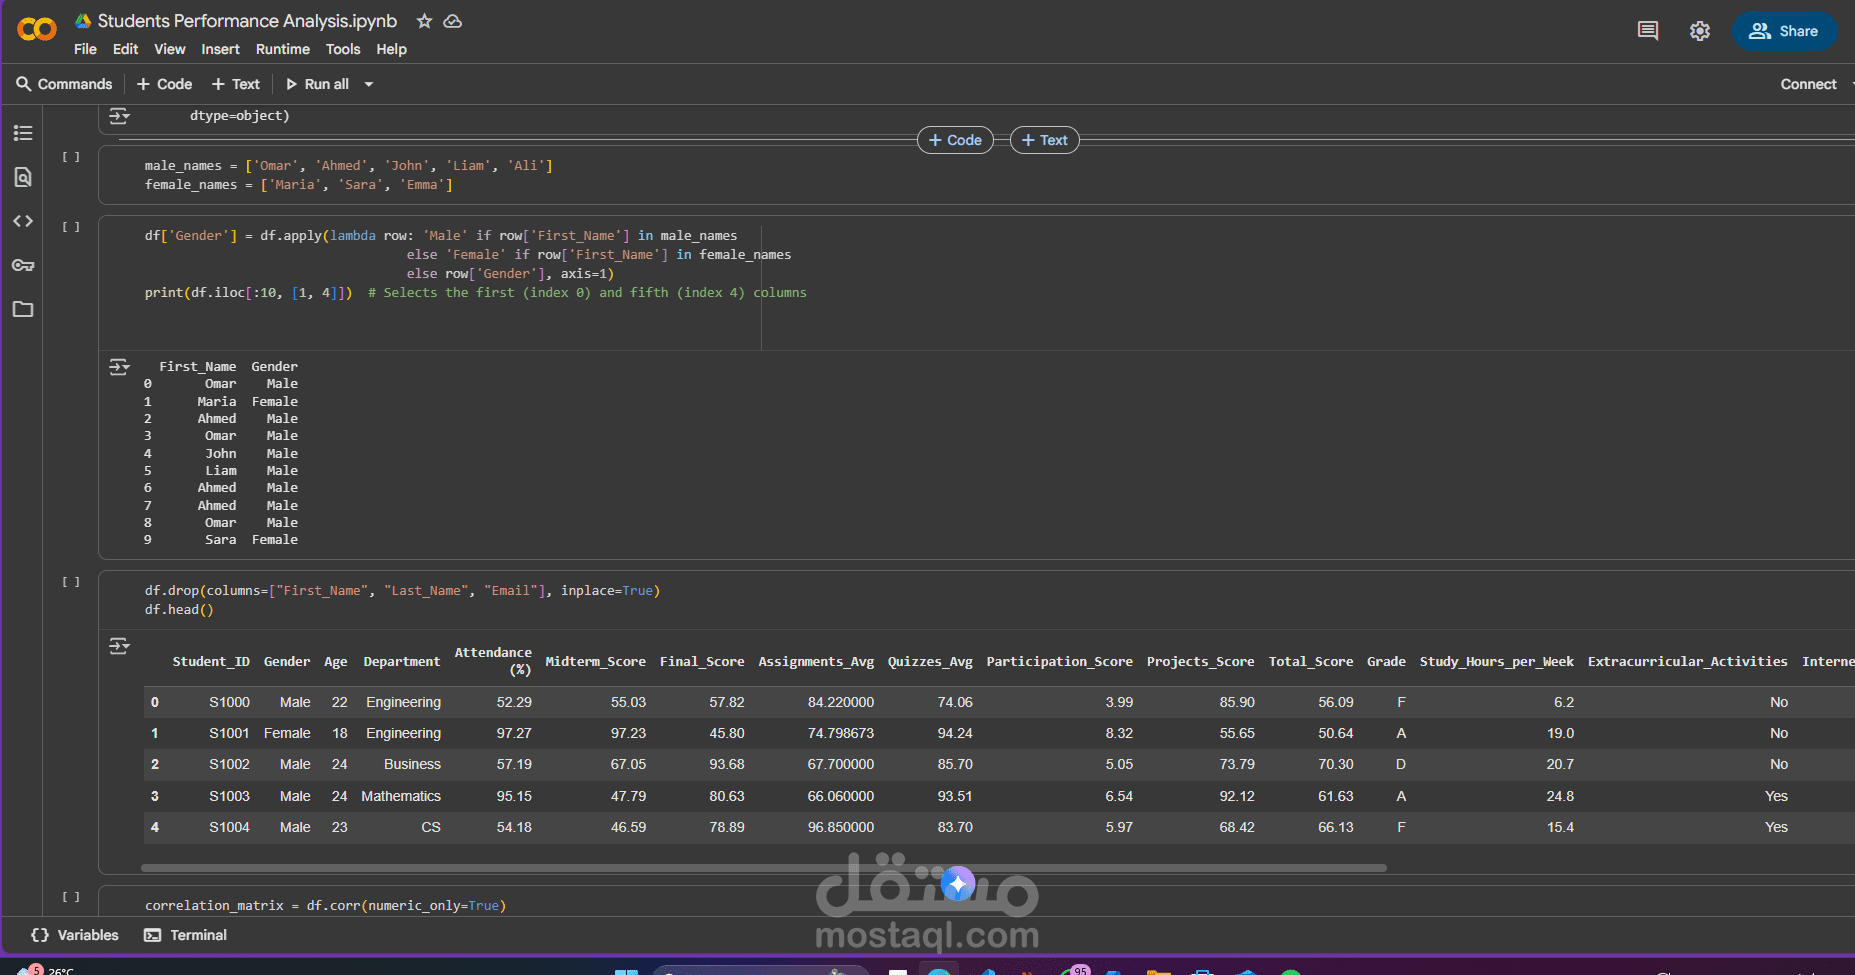The width and height of the screenshot is (1855, 975).
Task: Open the find and replace sidebar icon
Action: pos(23,177)
